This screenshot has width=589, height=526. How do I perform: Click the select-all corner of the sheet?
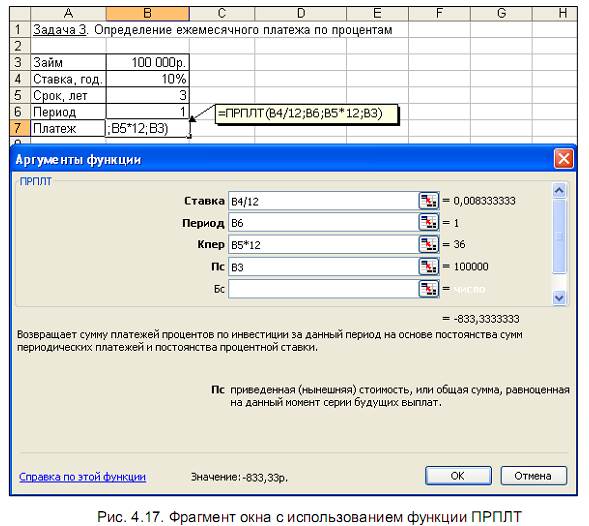pyautogui.click(x=20, y=14)
